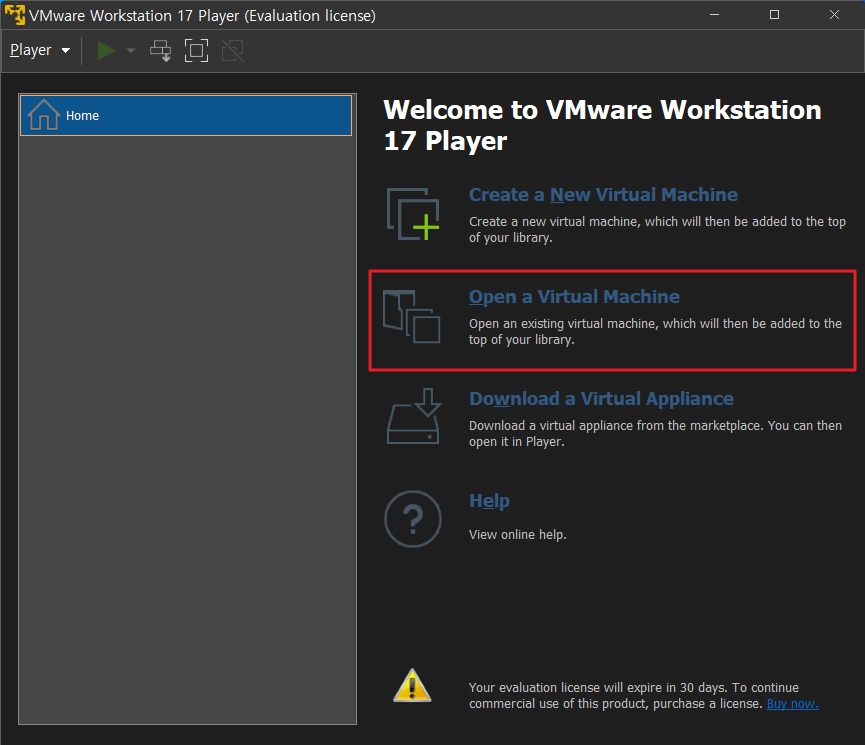Click the Welcome to VMware Workstation heading

(602, 125)
